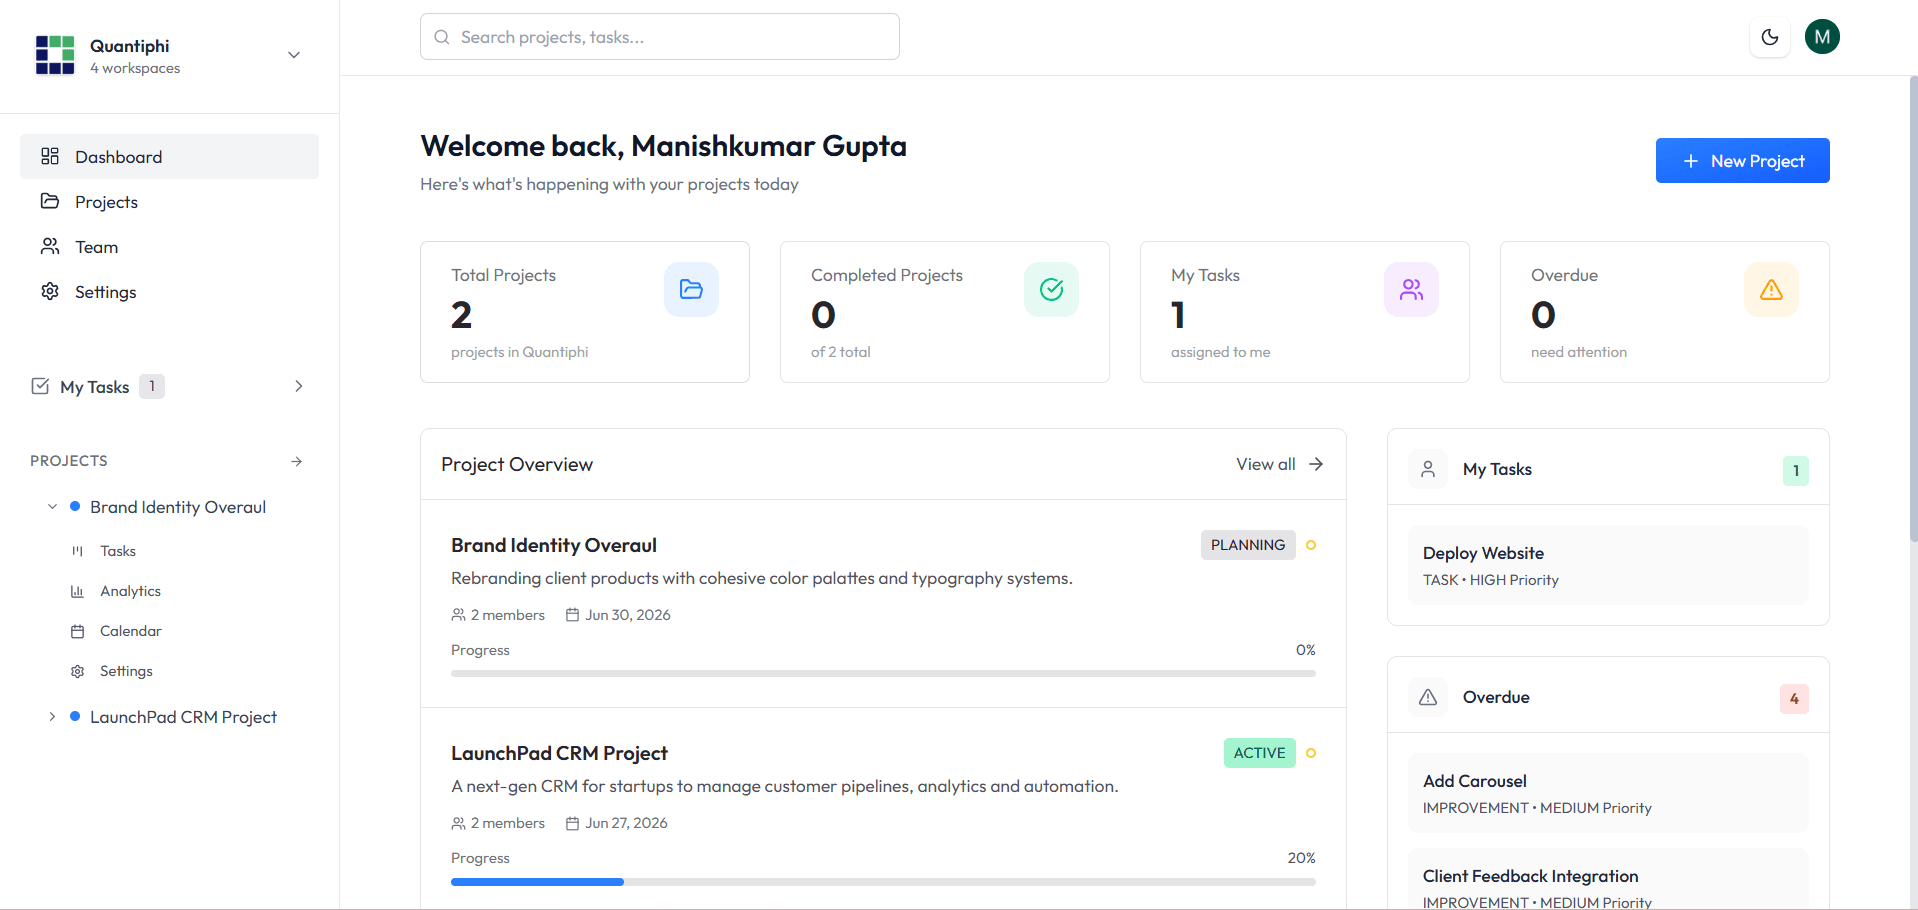Click the Calendar icon in sidebar tree

[77, 631]
